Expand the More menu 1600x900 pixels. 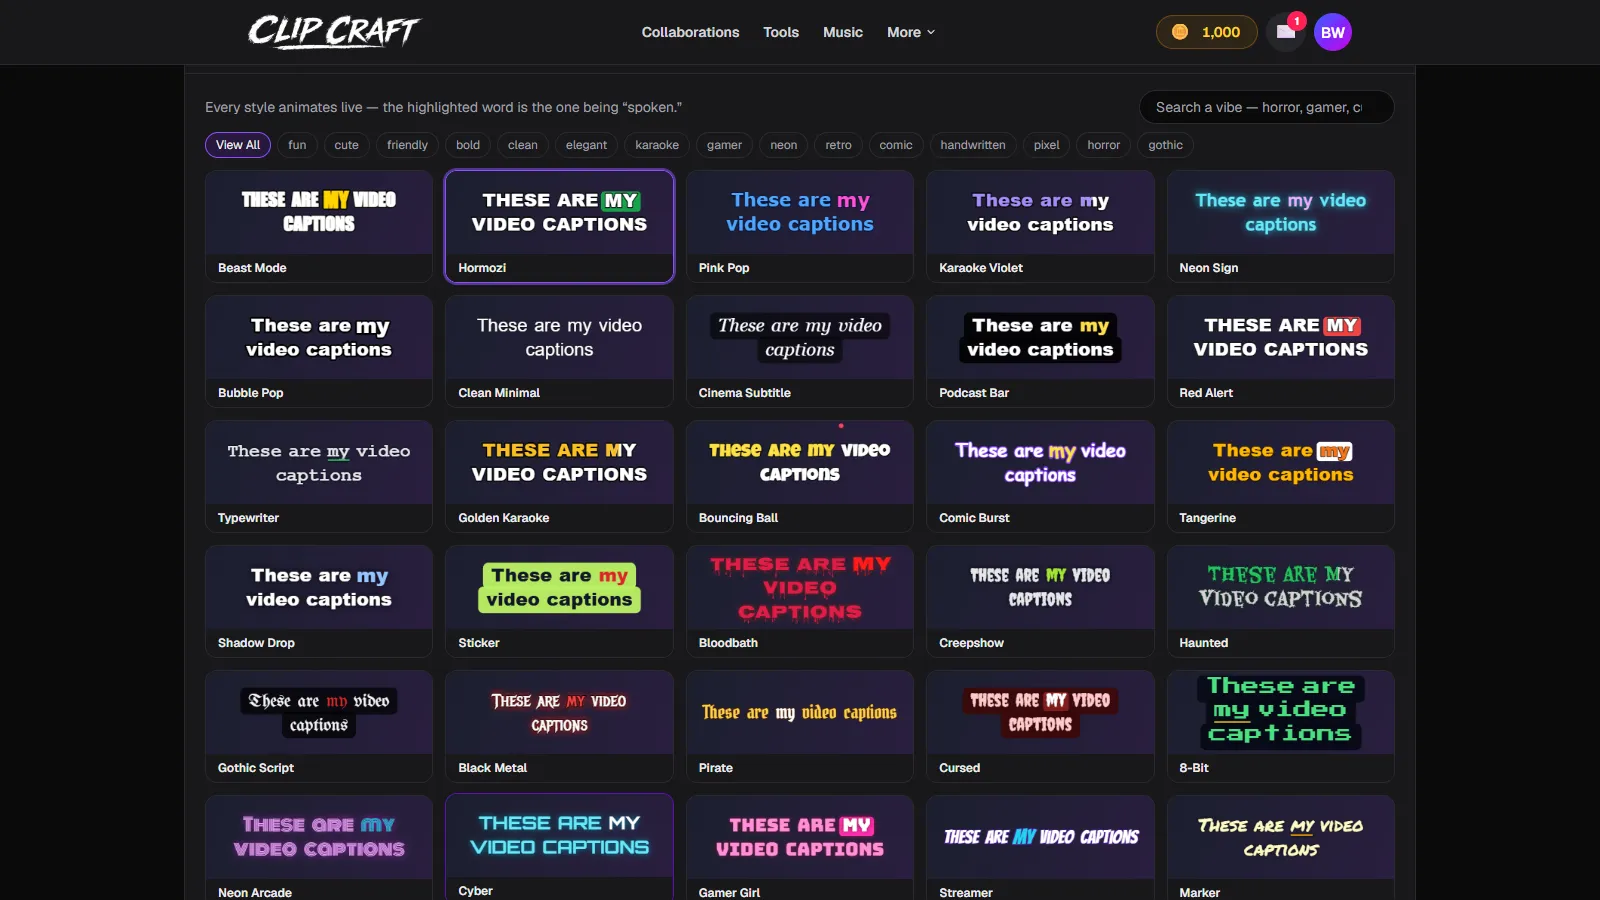click(911, 32)
